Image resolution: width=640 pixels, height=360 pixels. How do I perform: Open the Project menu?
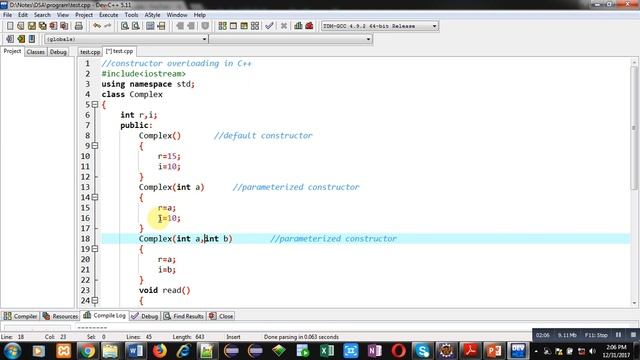[84, 15]
